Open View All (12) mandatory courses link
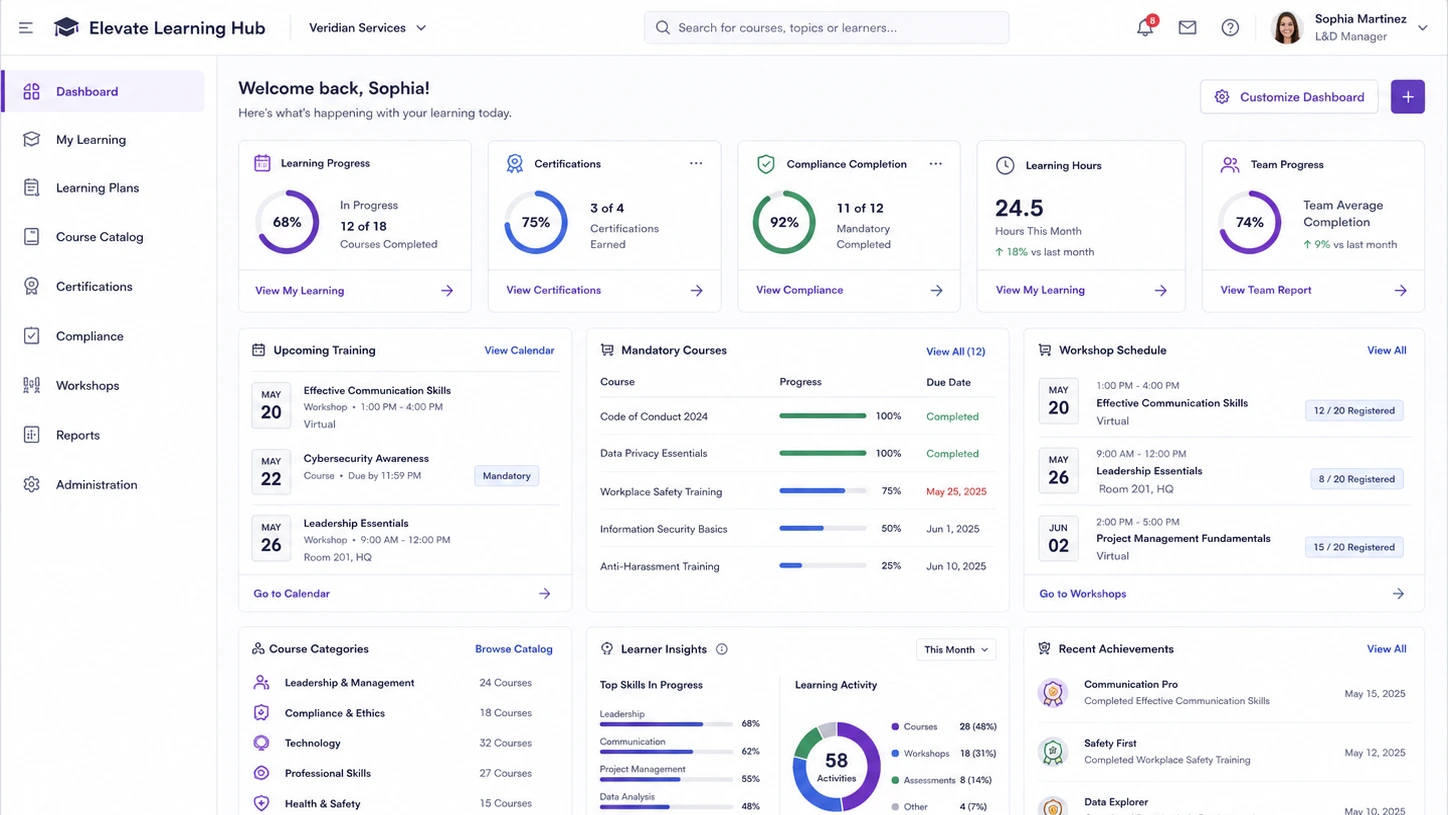 955,351
